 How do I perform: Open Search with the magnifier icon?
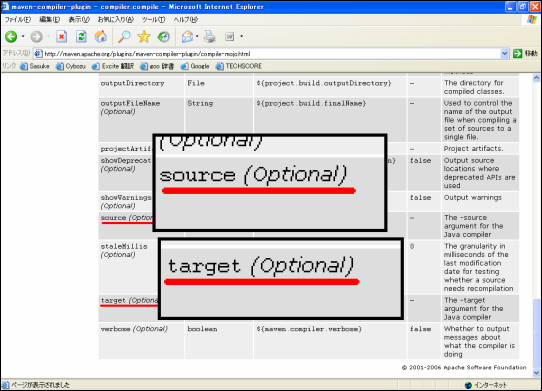[x=124, y=36]
